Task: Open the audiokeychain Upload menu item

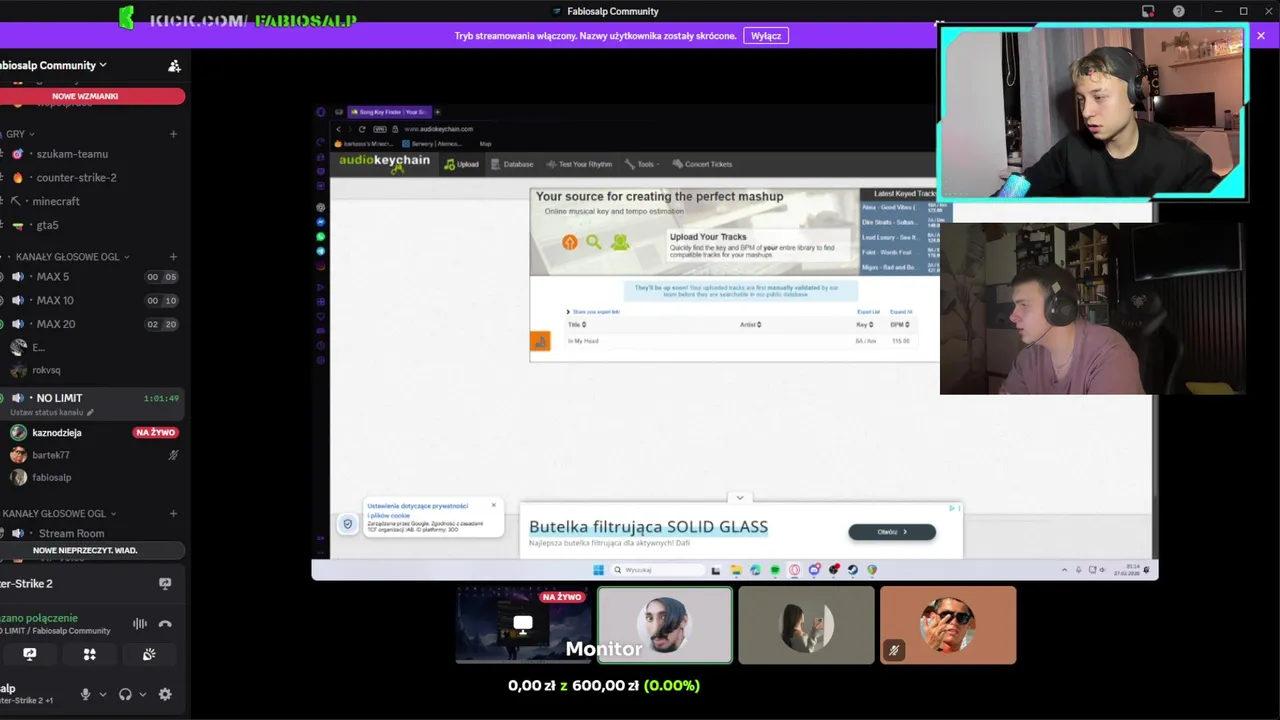Action: tap(462, 164)
